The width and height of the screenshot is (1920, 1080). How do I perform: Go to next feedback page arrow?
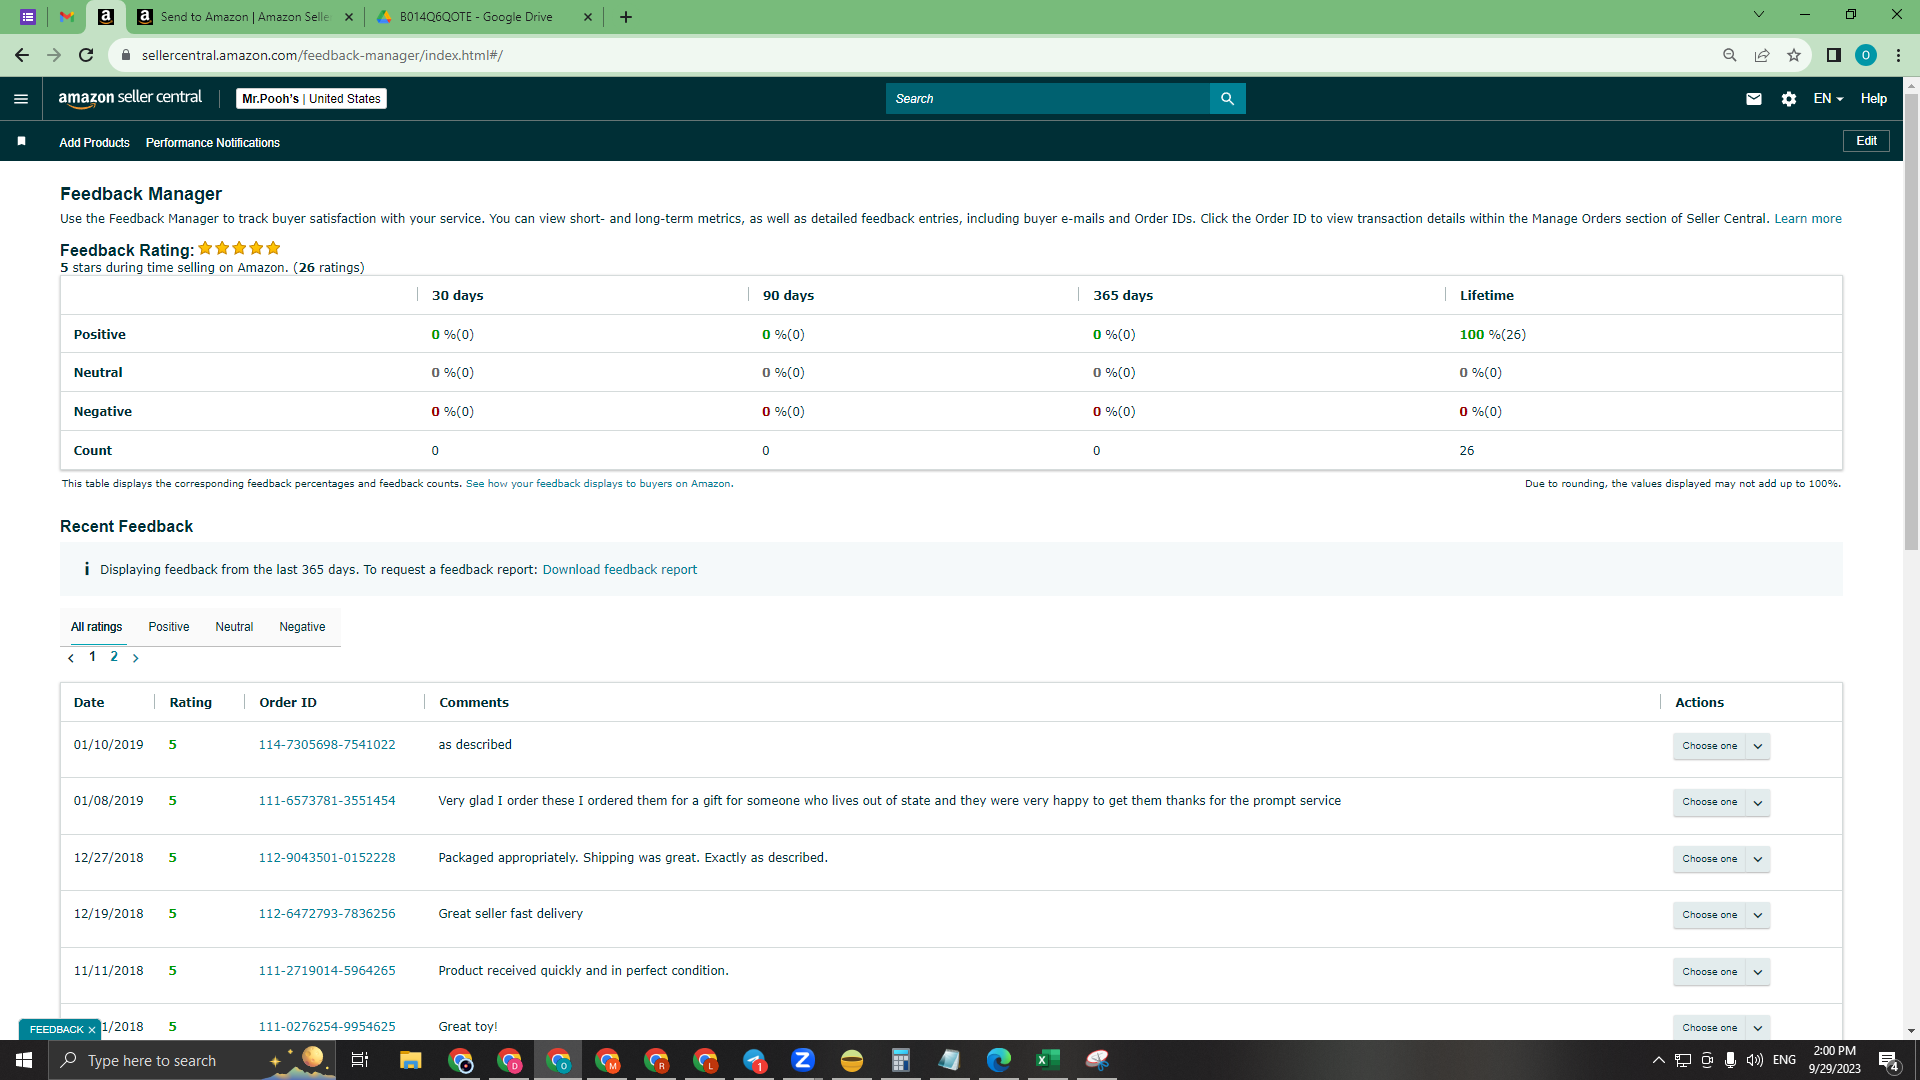pos(136,658)
